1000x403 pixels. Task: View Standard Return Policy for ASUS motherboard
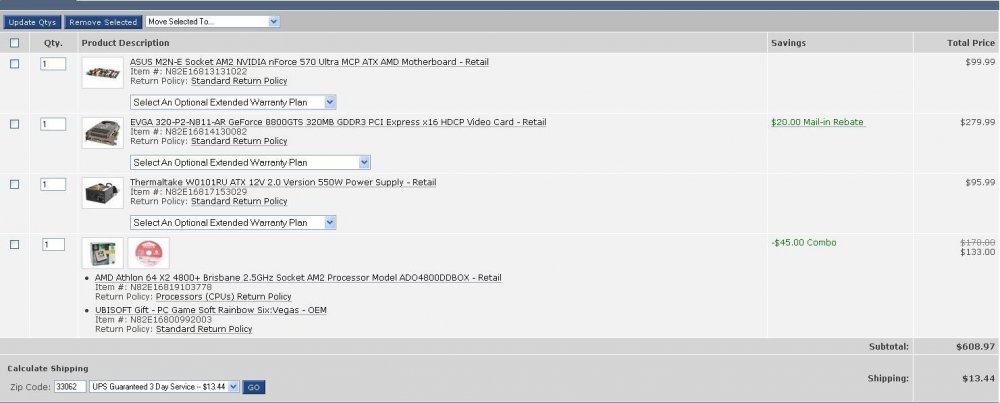tap(239, 81)
